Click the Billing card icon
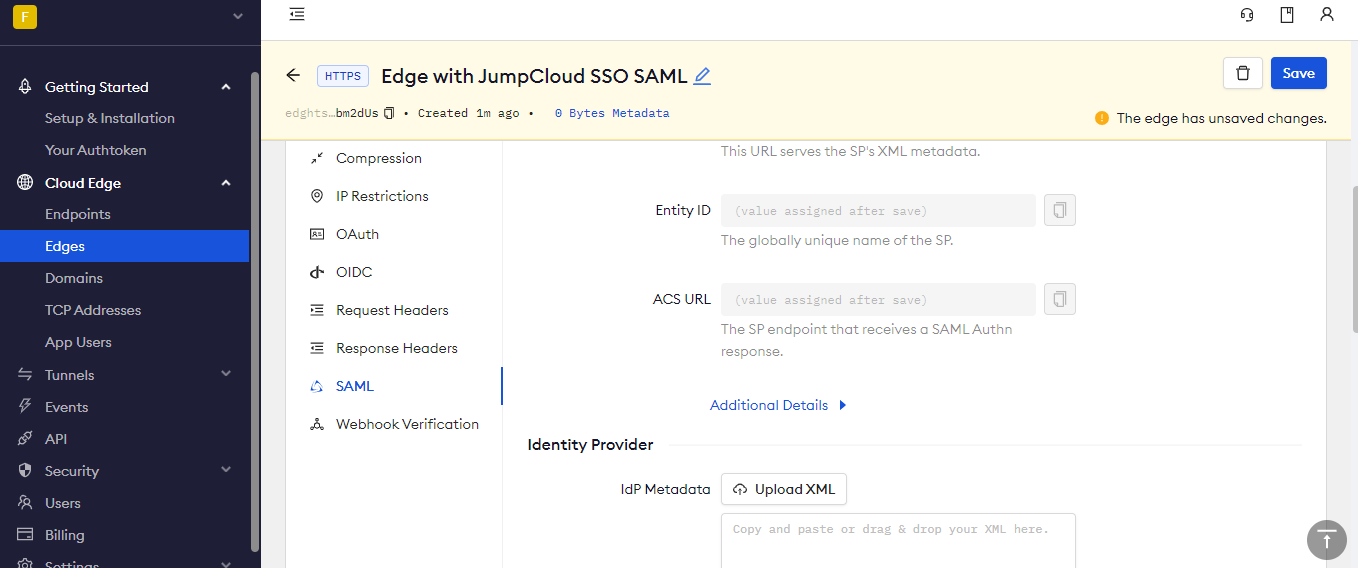Screen dimensions: 1358x568 25,535
